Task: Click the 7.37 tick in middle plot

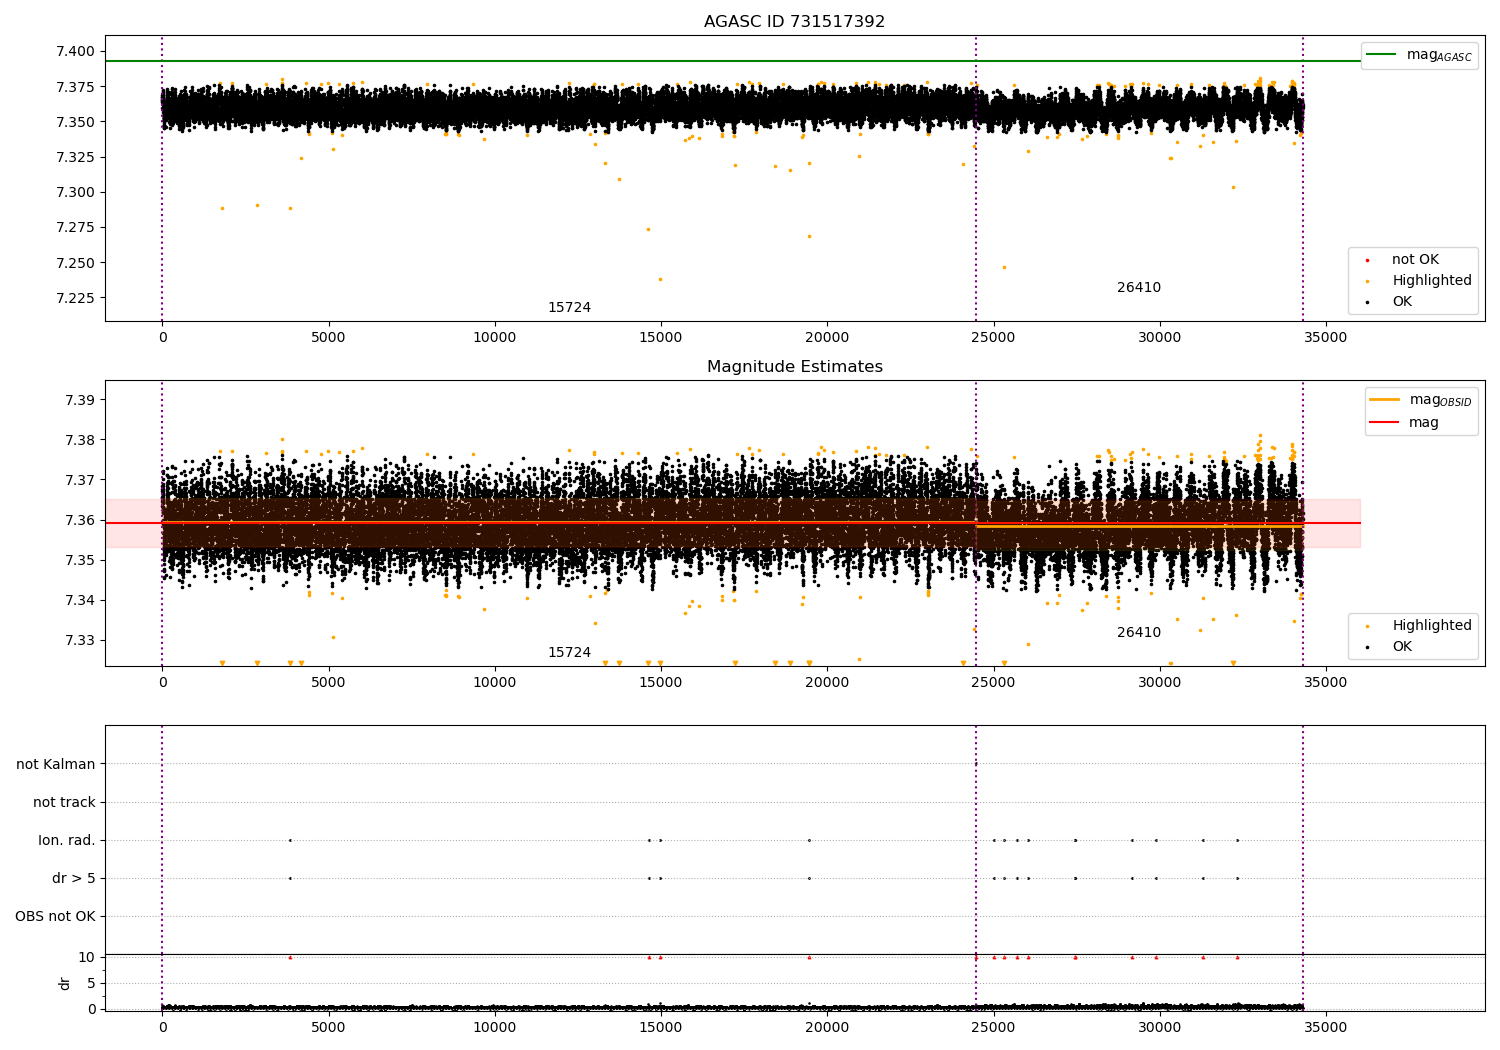Action: click(80, 480)
